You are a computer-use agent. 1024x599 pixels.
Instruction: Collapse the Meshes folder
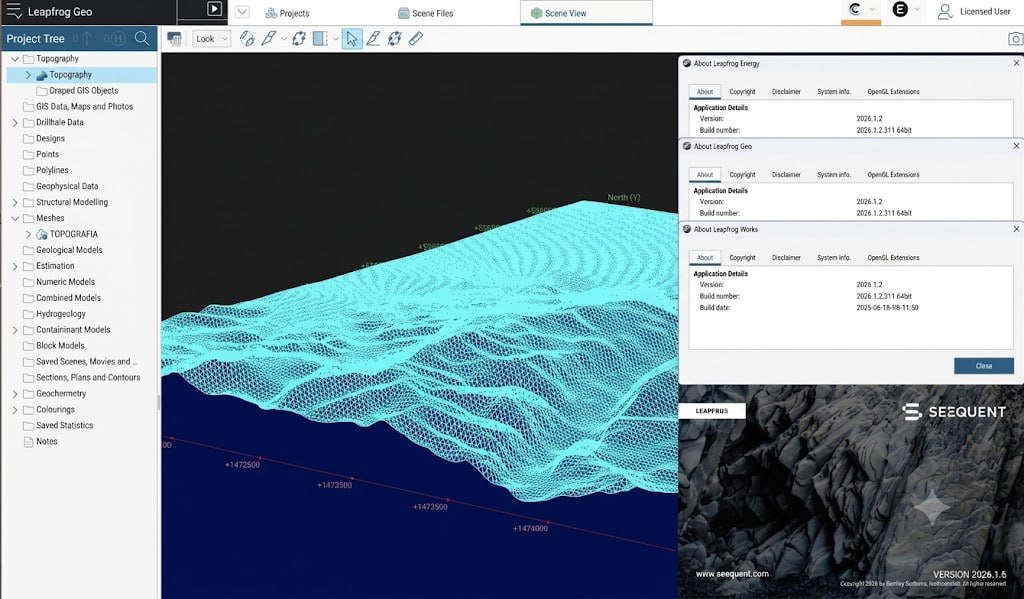click(x=15, y=218)
